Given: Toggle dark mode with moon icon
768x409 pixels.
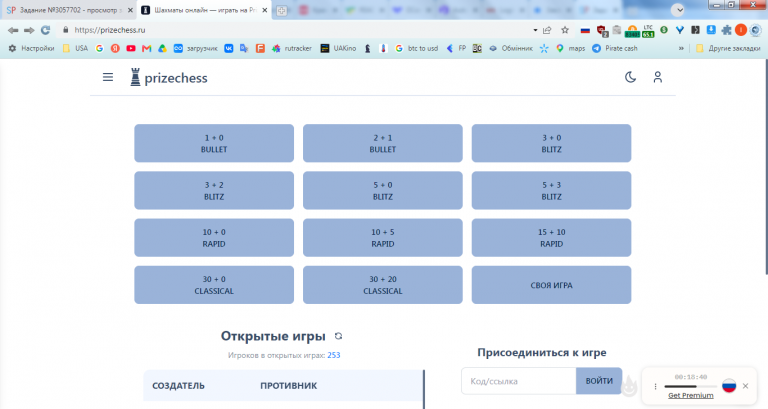Looking at the screenshot, I should (630, 77).
